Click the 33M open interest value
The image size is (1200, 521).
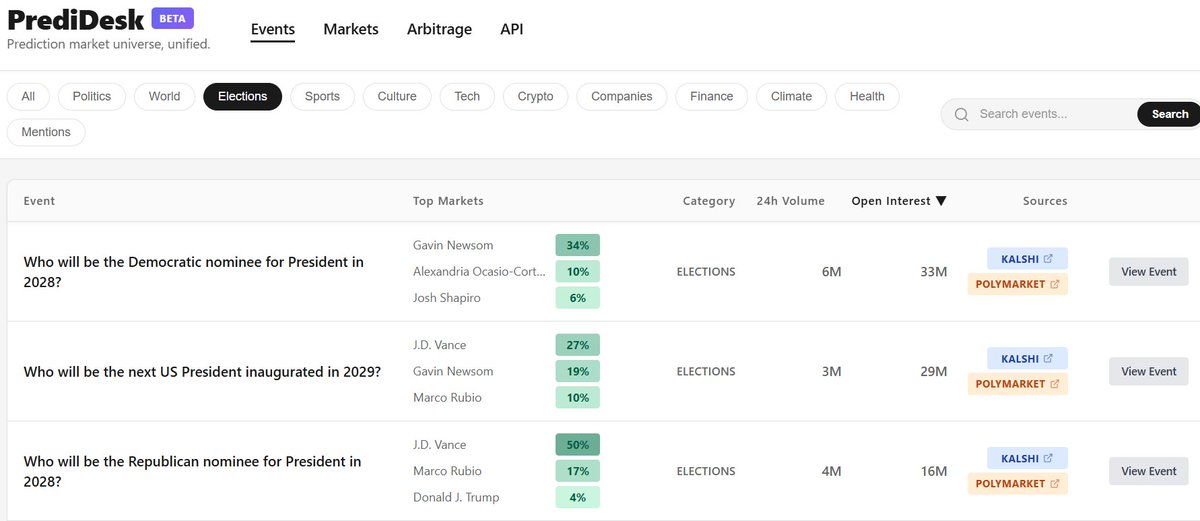933,271
